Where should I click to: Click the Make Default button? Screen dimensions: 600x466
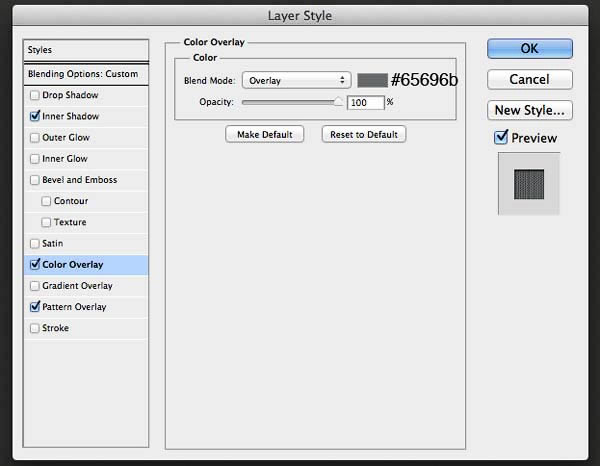point(264,134)
